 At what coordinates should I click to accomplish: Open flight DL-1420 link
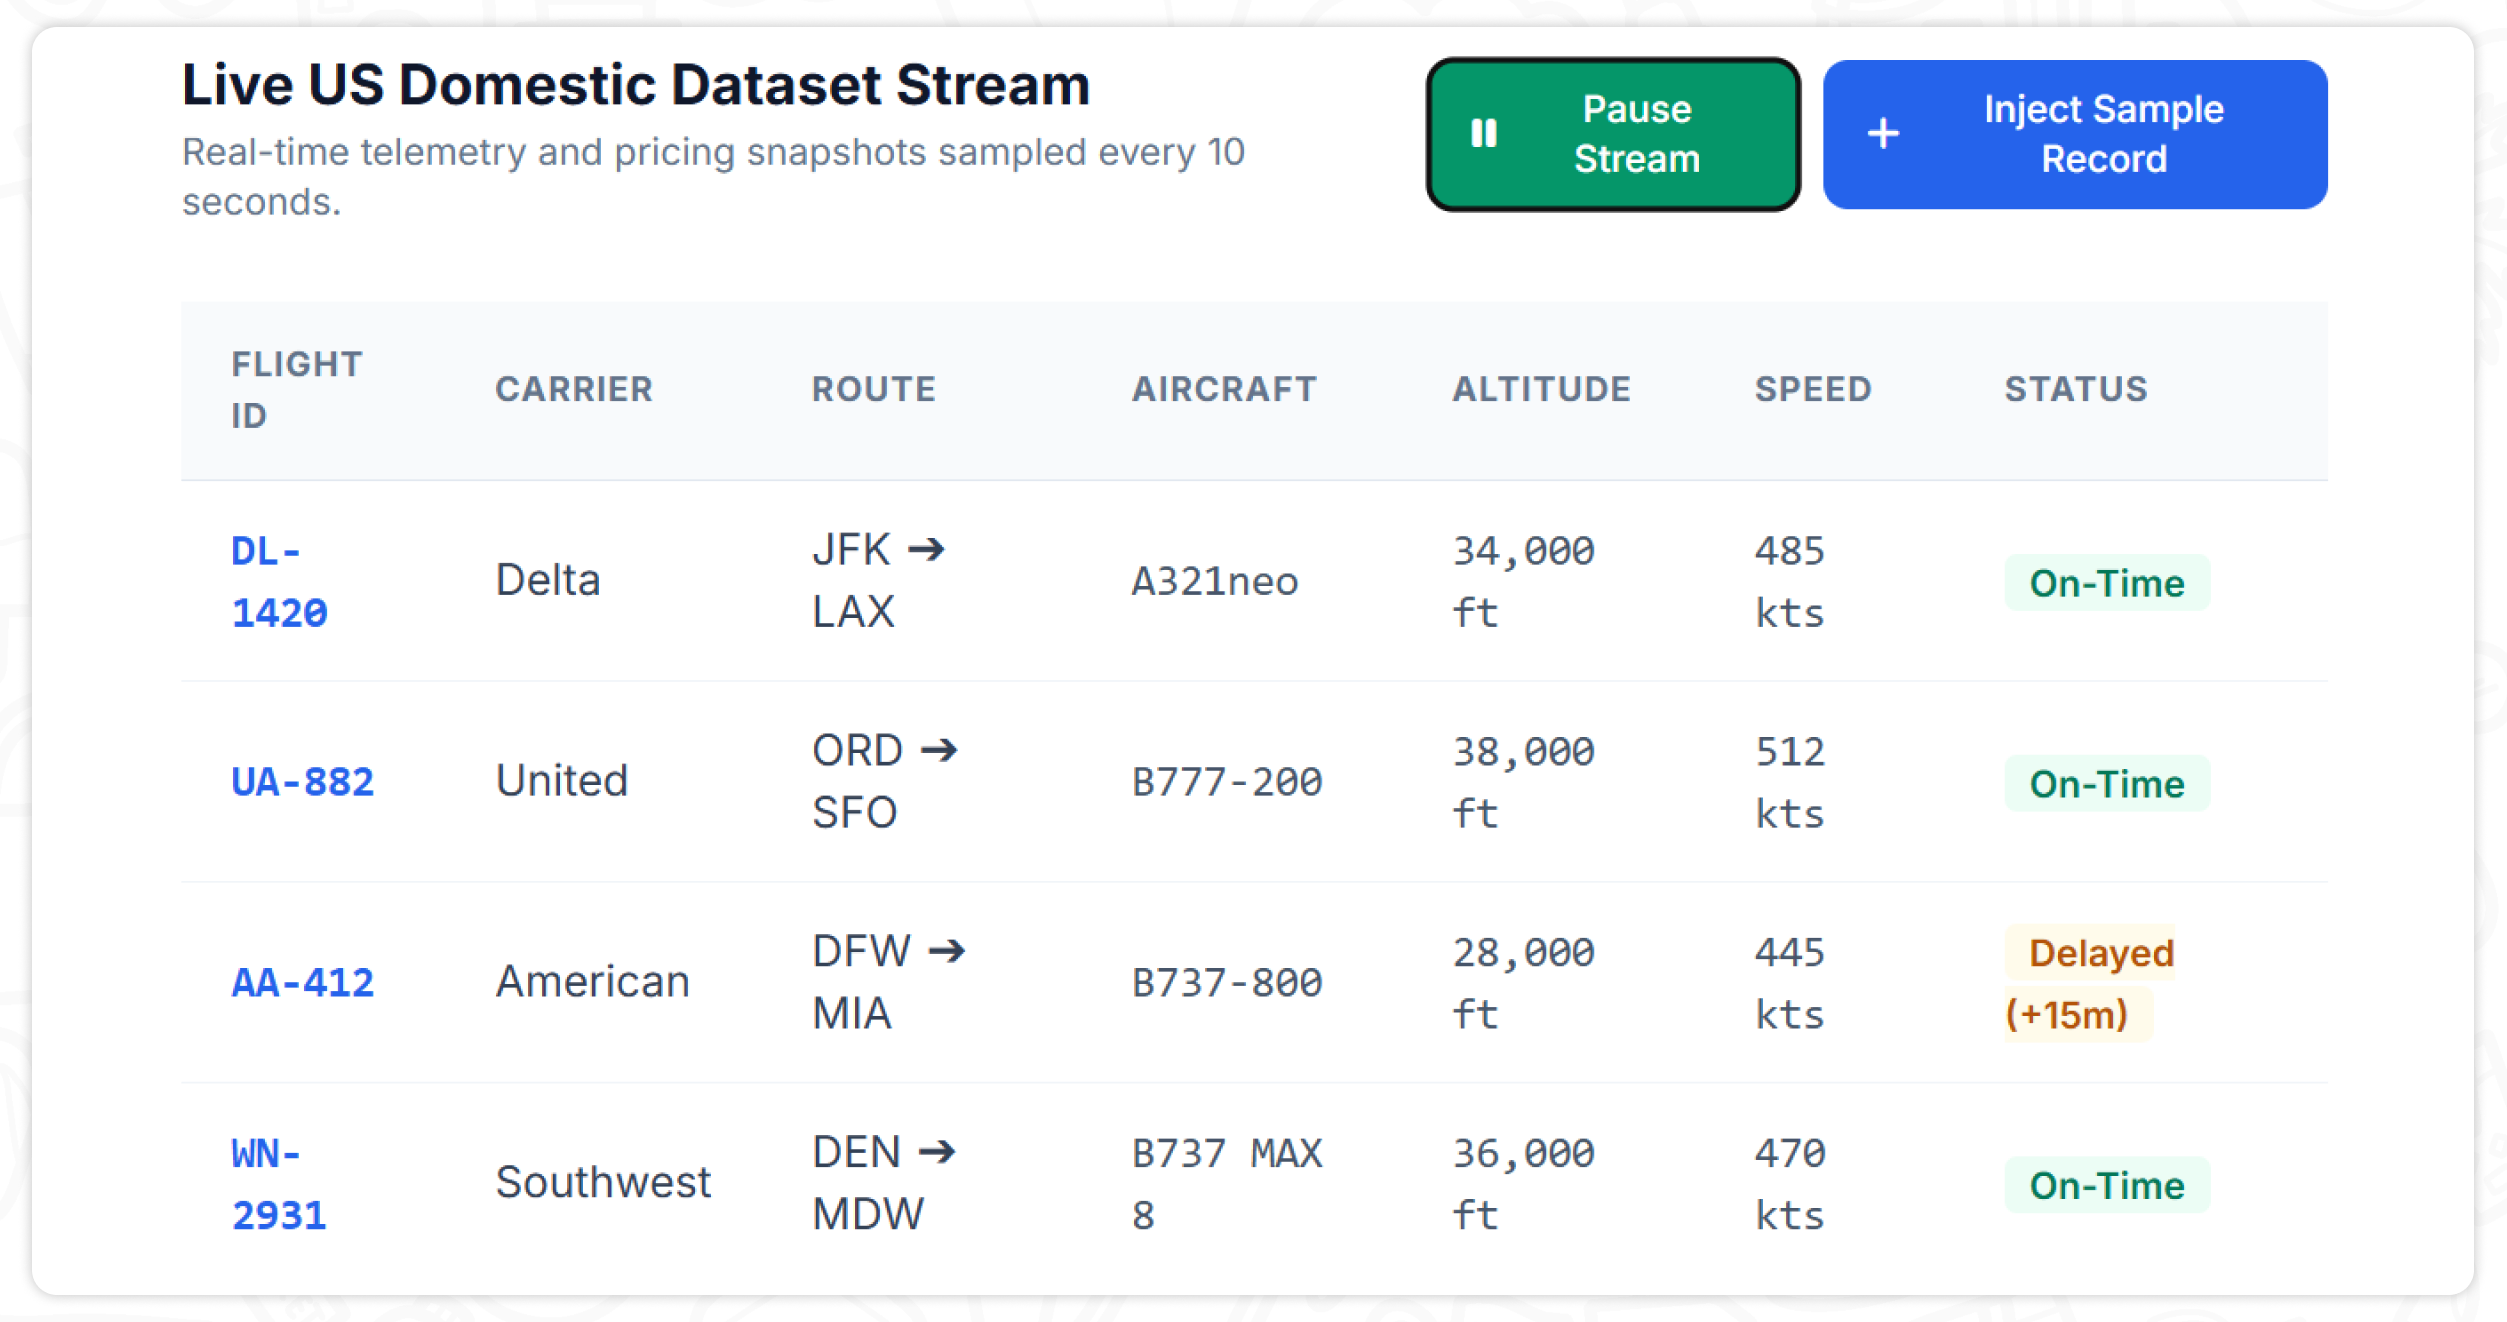(x=279, y=582)
